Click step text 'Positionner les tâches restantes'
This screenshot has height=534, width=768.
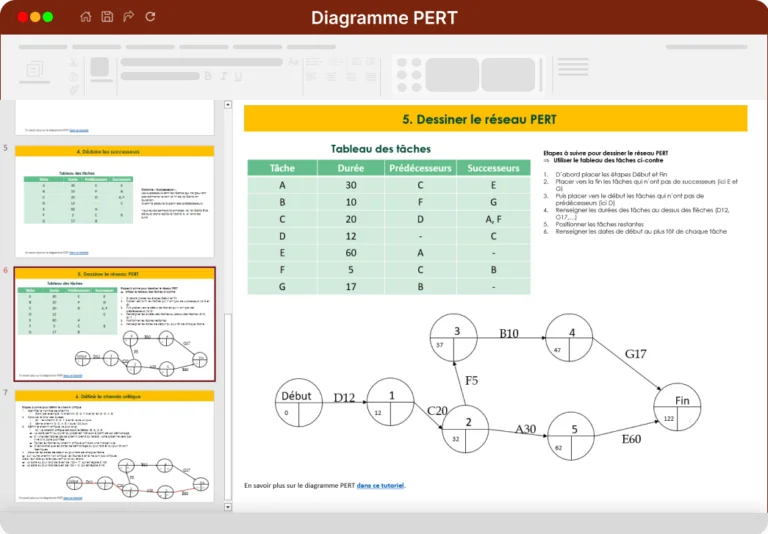click(x=600, y=224)
